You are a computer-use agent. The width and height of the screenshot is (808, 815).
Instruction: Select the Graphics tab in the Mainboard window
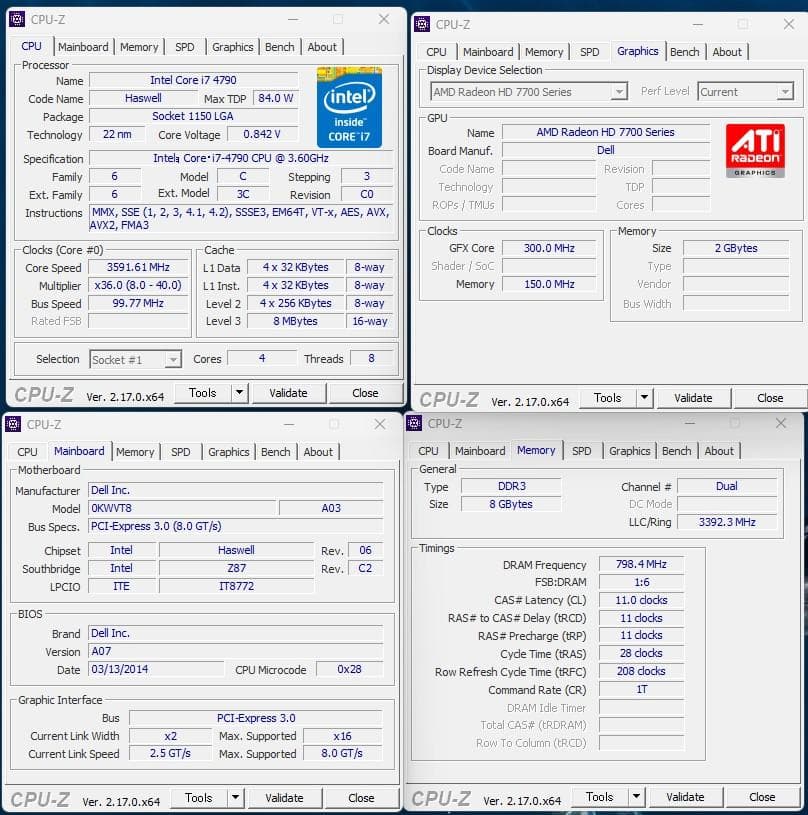228,451
